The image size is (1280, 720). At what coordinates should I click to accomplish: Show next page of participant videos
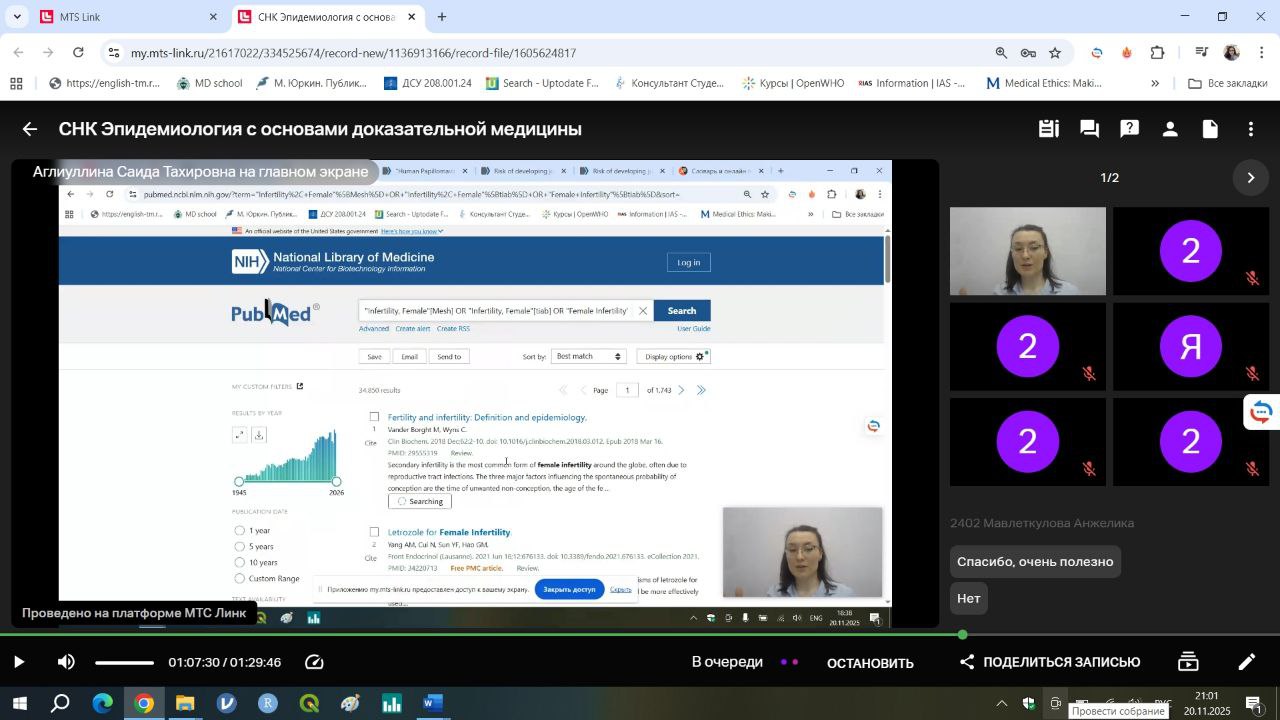[x=1250, y=178]
